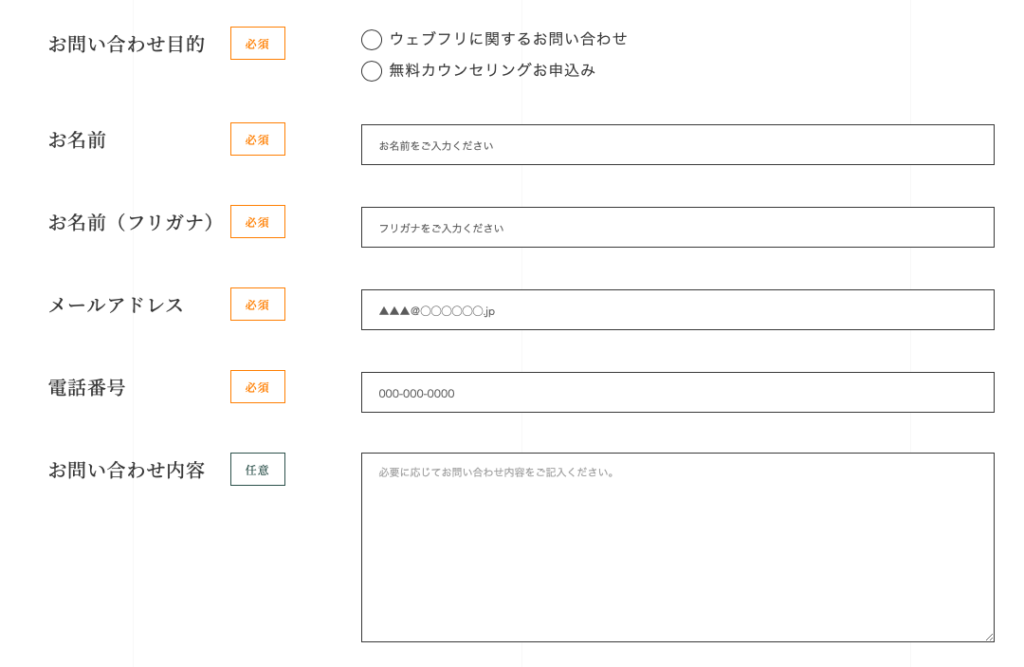Click into the メールアドレス input field
The image size is (1024, 667).
[x=677, y=310]
